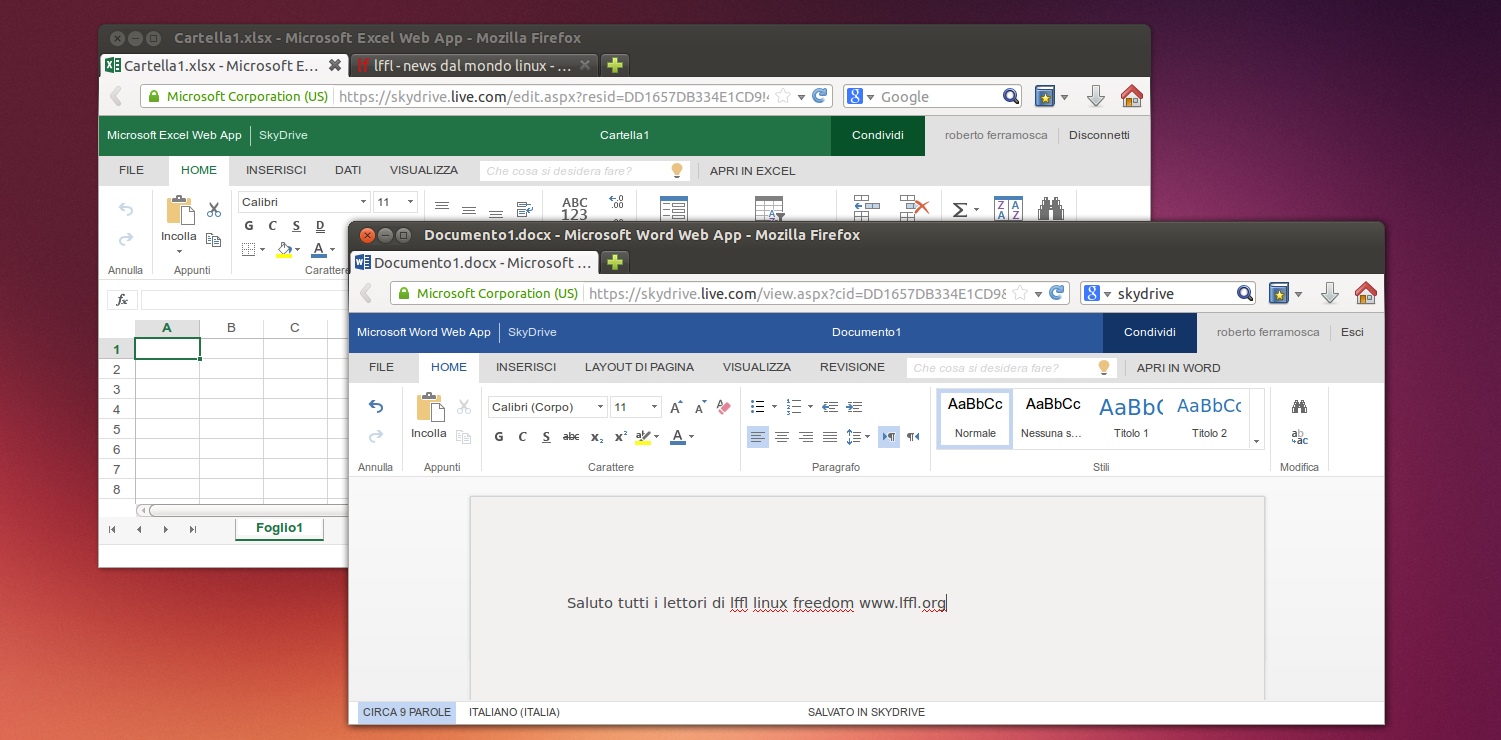Click Disconnetti in Excel Web App

[1099, 135]
